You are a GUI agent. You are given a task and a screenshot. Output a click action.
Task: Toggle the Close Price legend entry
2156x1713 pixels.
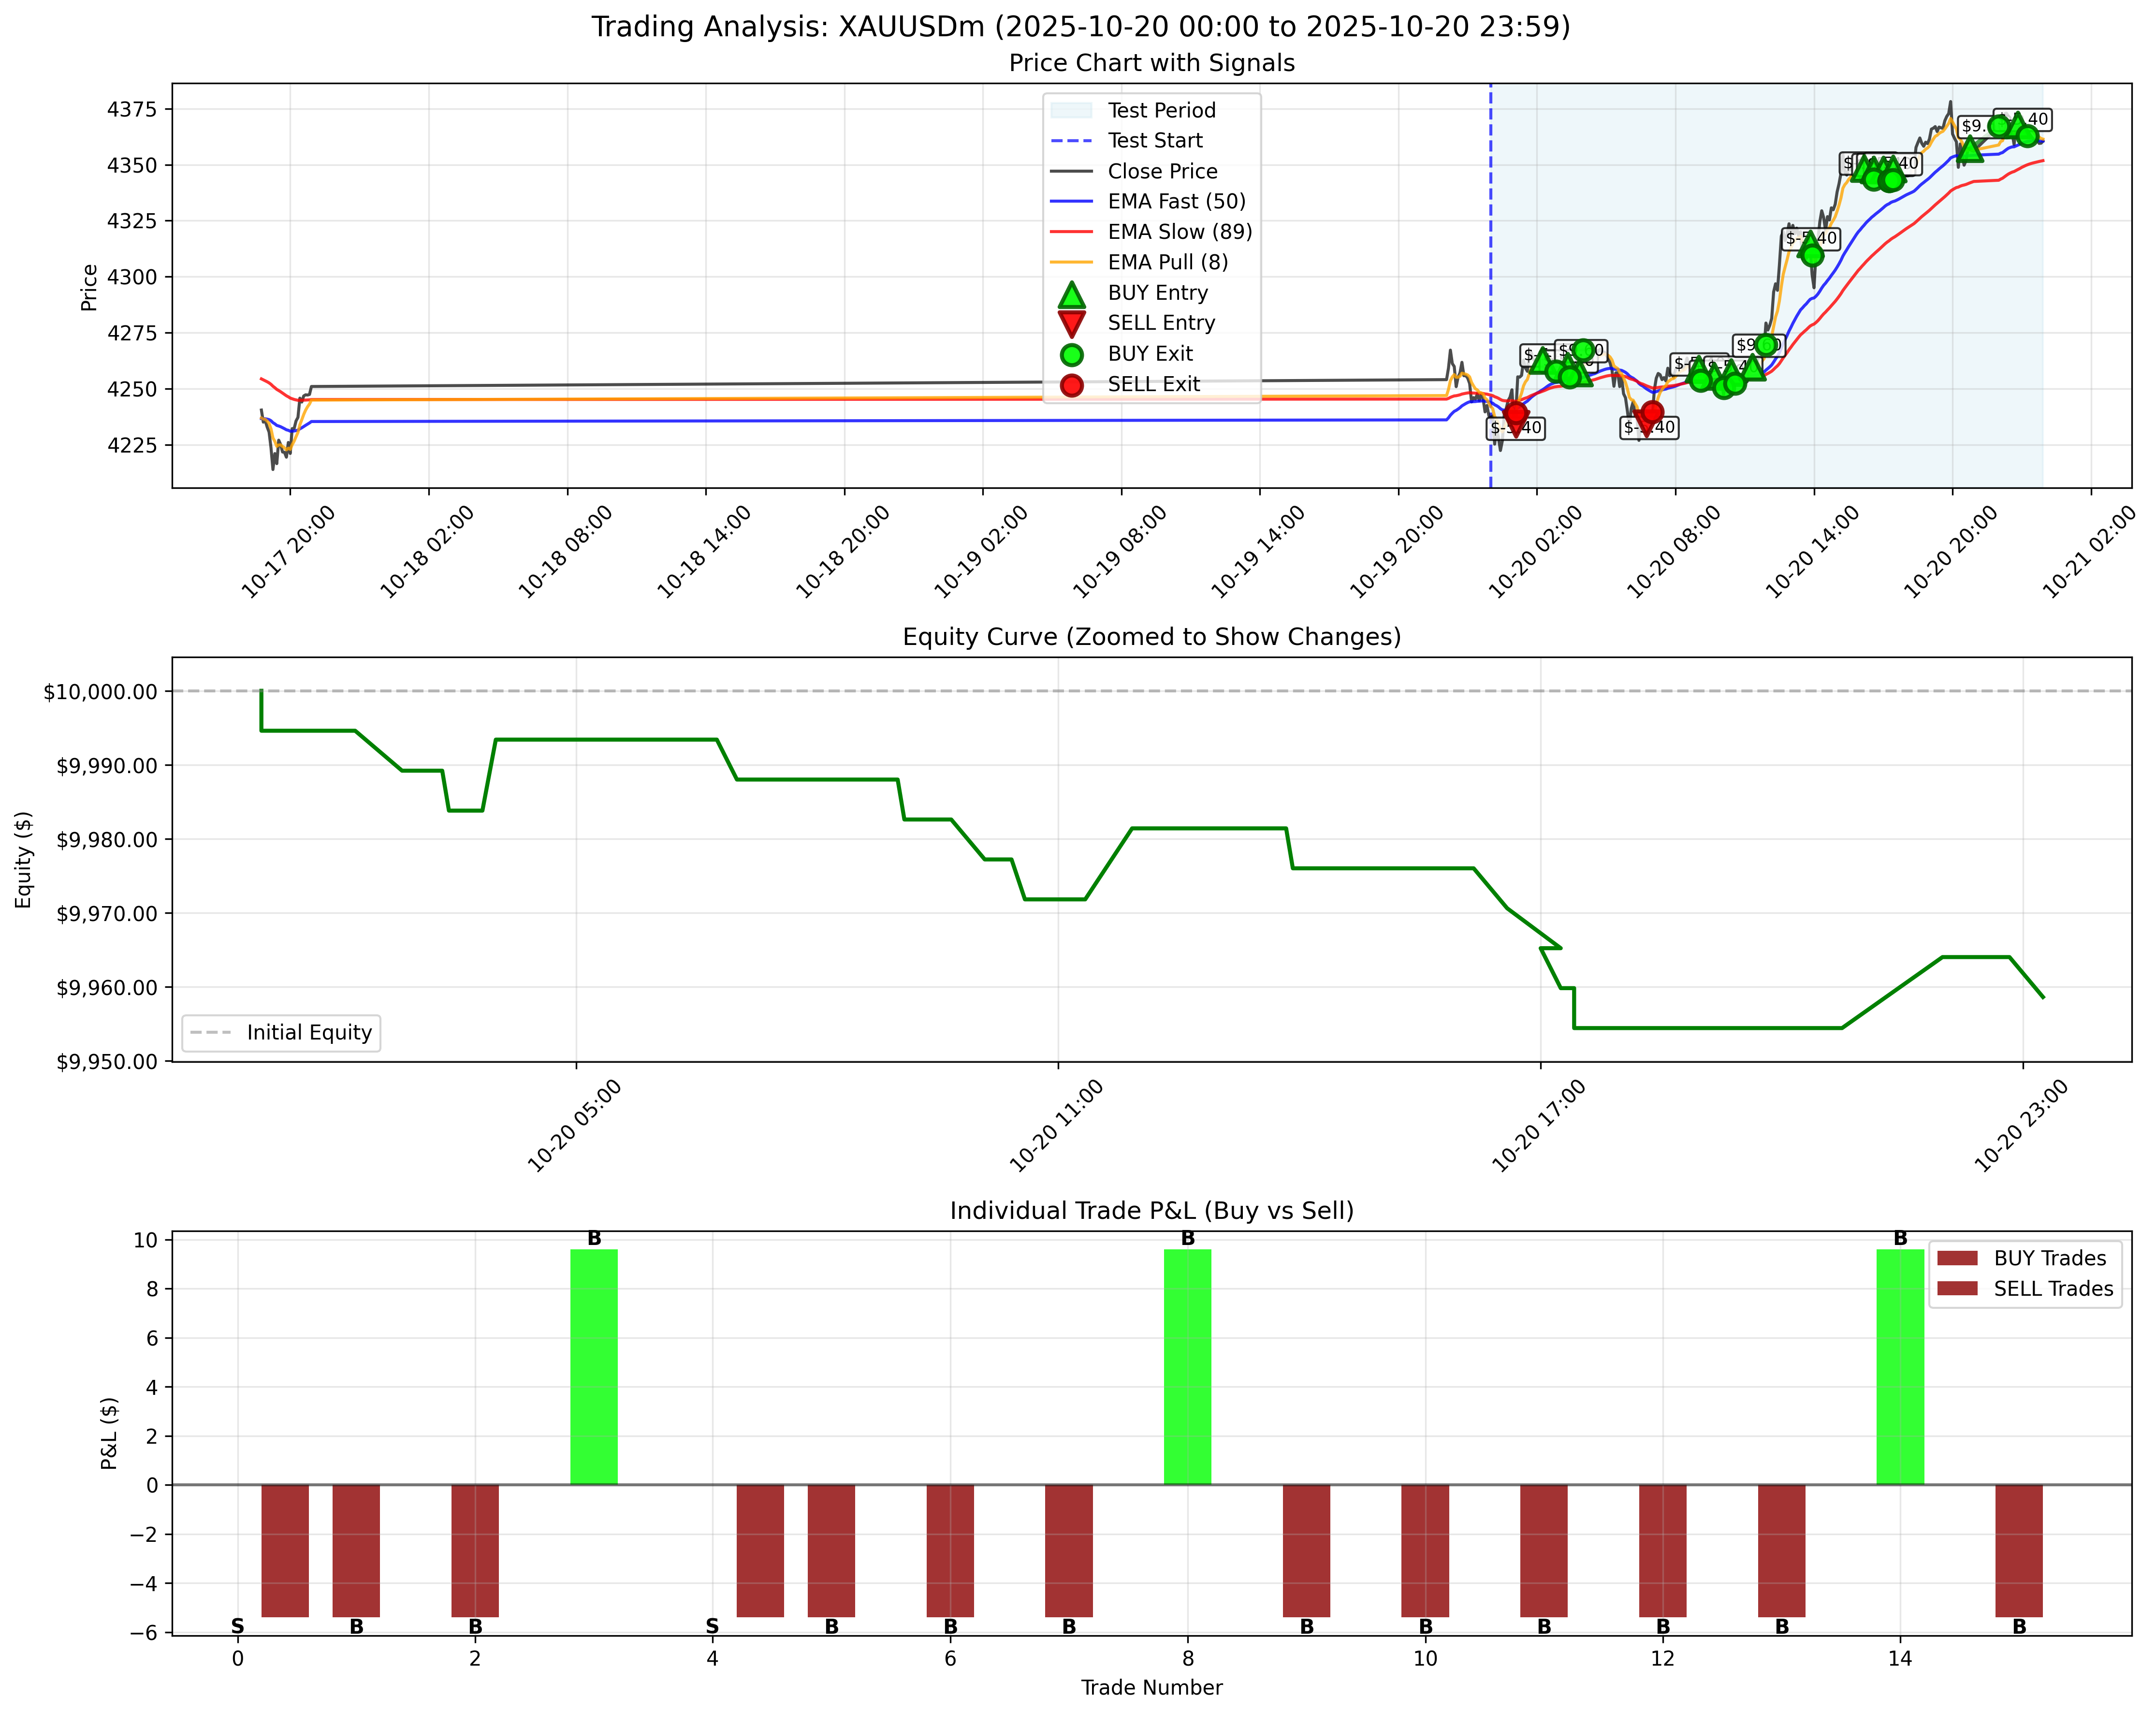coord(1072,171)
